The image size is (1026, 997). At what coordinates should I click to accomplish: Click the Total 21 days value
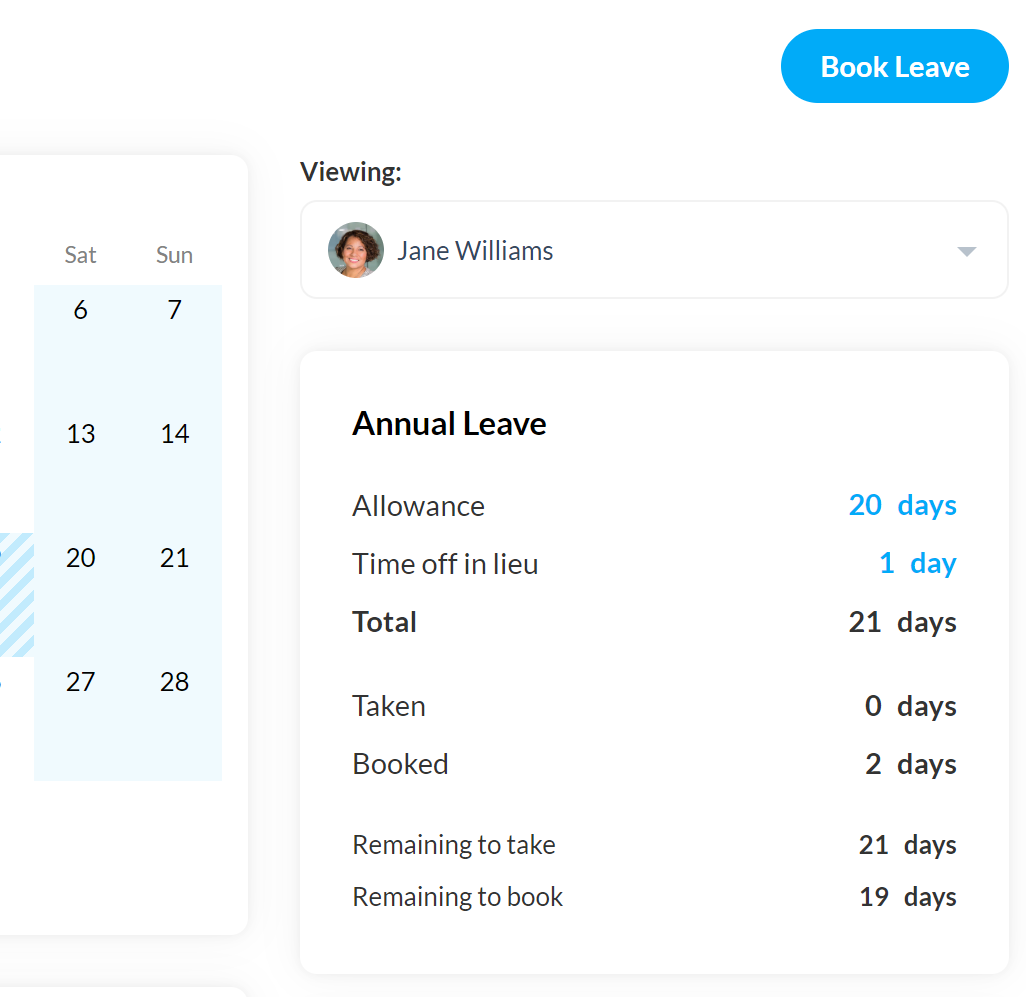[902, 622]
